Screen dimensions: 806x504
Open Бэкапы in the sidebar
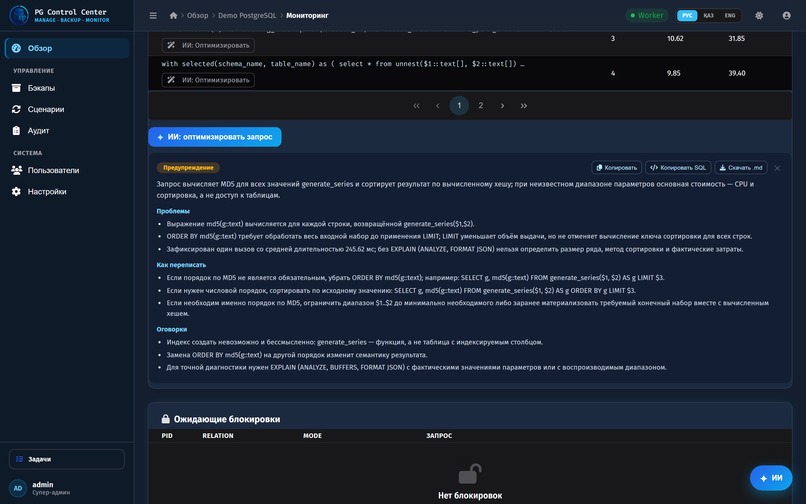[67, 88]
